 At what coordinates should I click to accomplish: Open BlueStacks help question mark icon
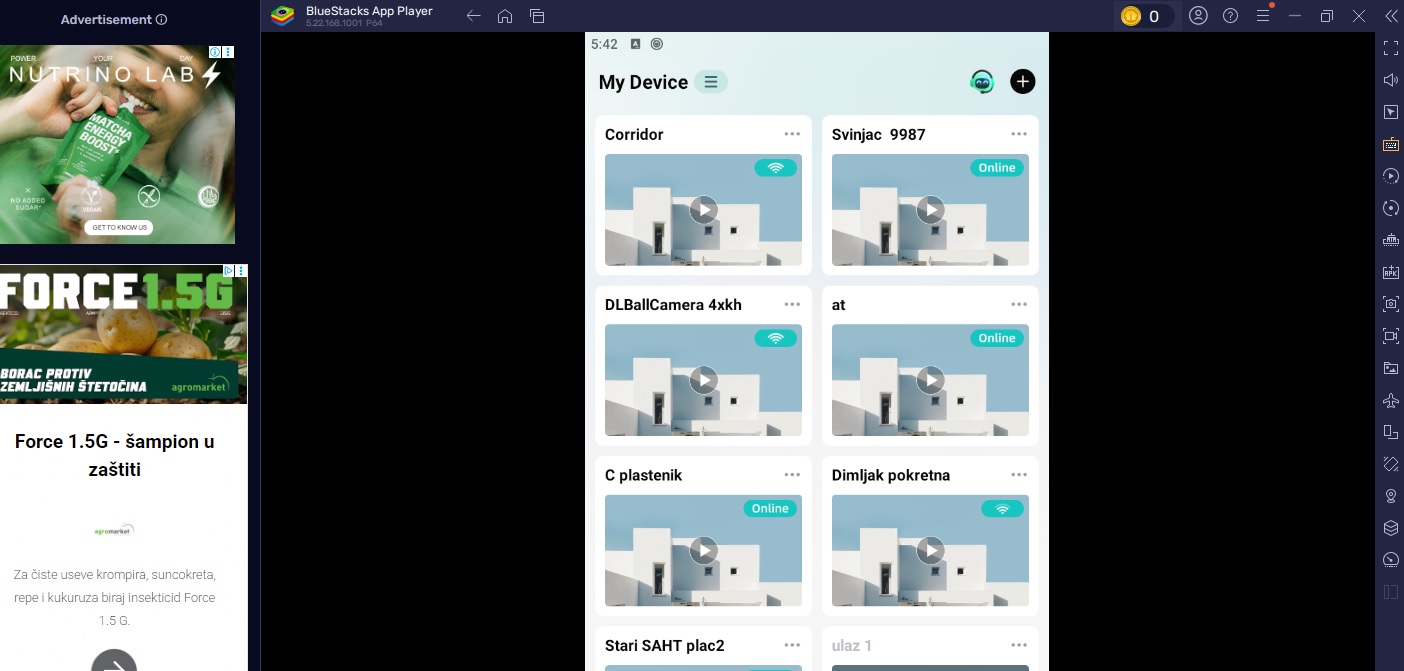tap(1231, 16)
